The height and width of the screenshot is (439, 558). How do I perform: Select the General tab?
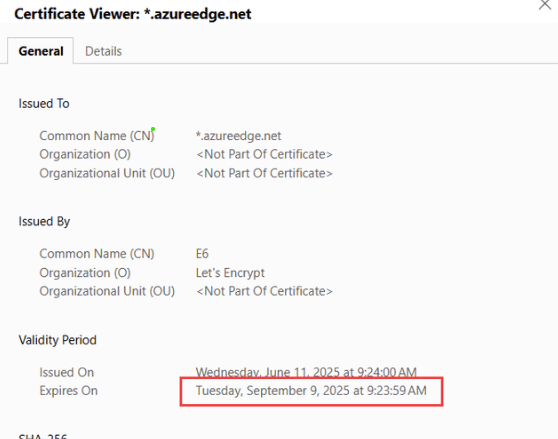41,51
